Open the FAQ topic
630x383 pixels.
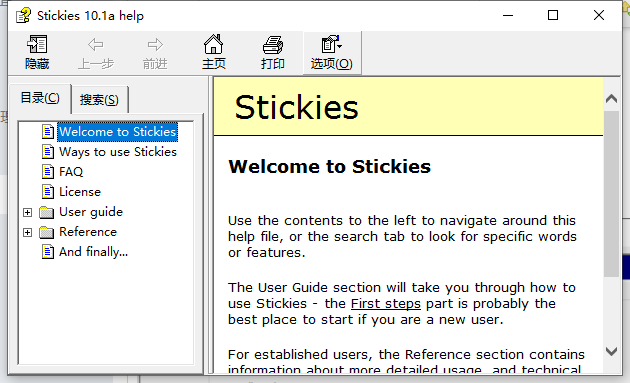[x=71, y=172]
